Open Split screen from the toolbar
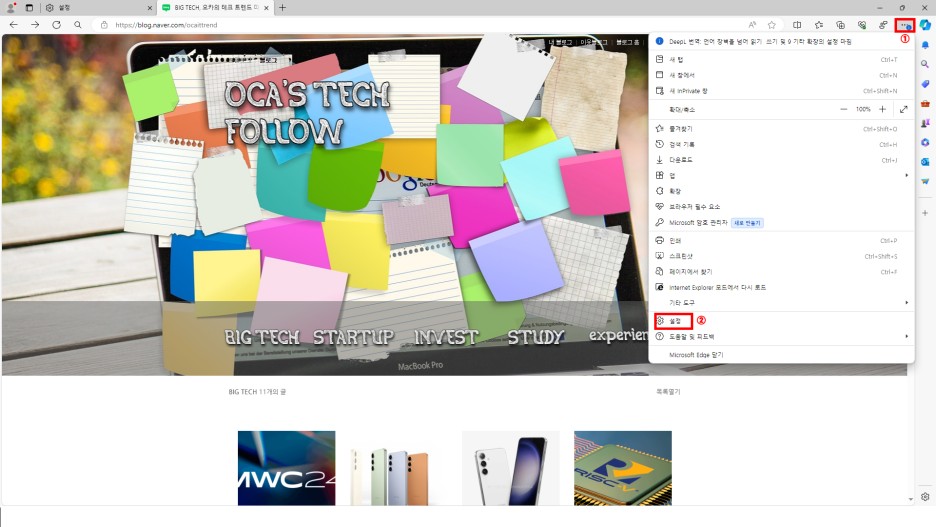Screen dimensions: 936x527 pyautogui.click(x=797, y=25)
